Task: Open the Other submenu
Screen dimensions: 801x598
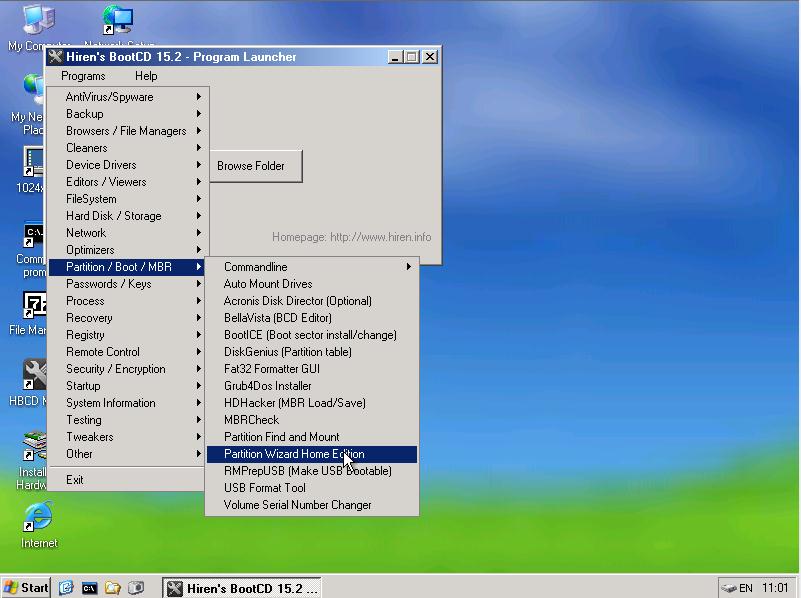Action: [x=126, y=454]
